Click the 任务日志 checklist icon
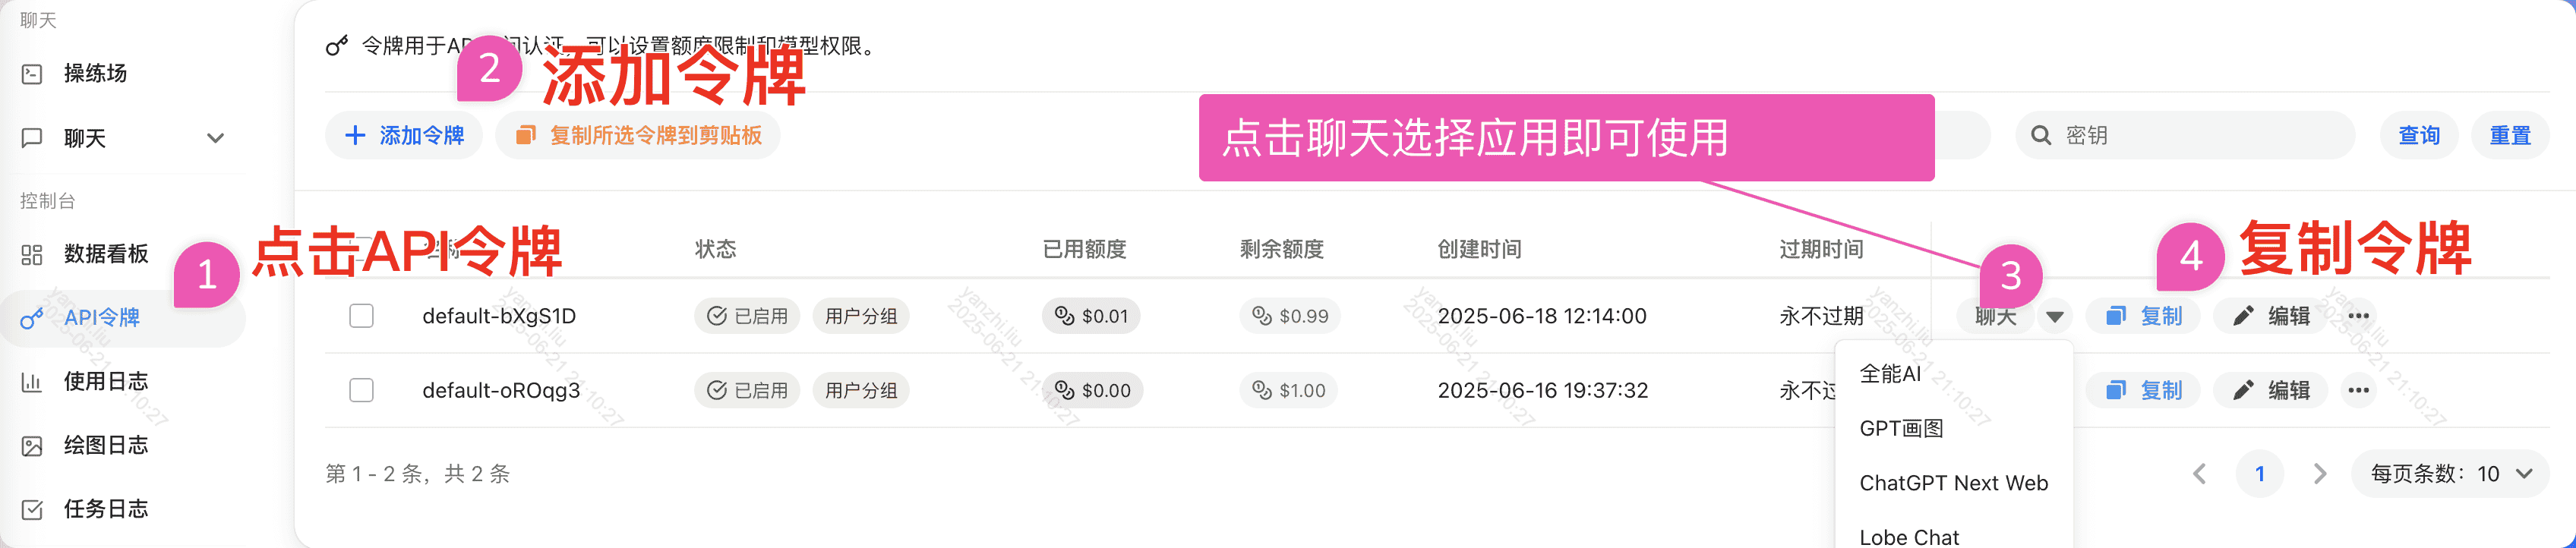Screen dimensions: 2576x548 (32, 510)
